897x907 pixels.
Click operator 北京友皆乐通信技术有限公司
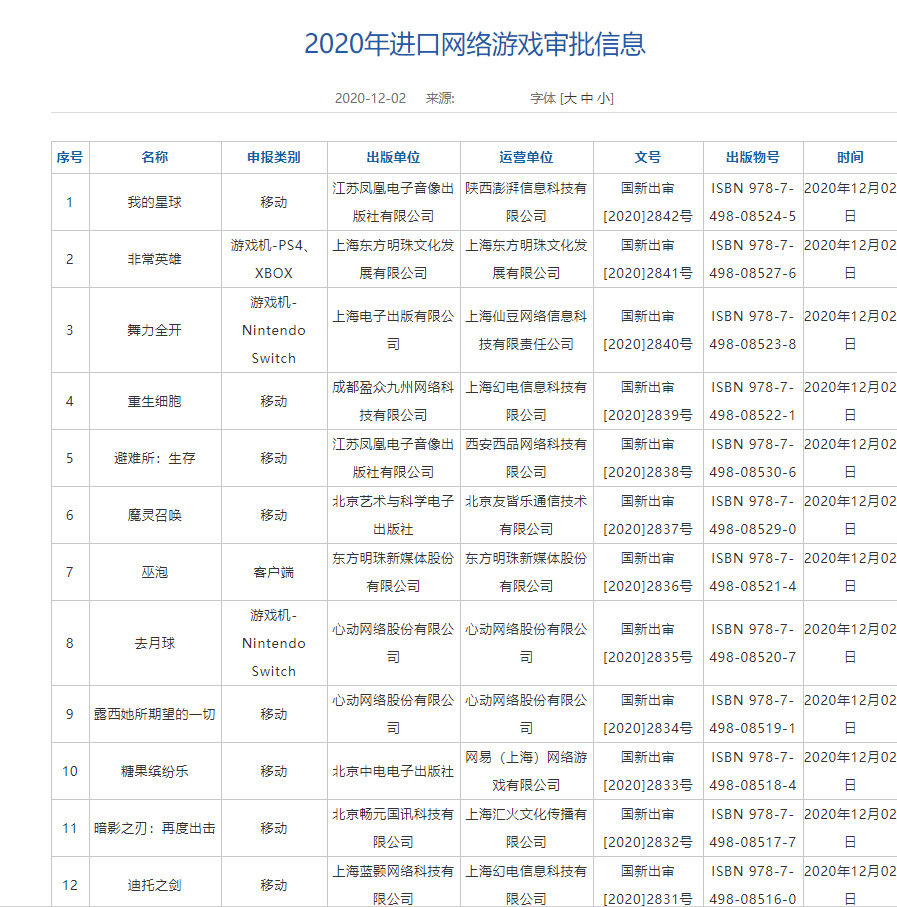pos(526,515)
